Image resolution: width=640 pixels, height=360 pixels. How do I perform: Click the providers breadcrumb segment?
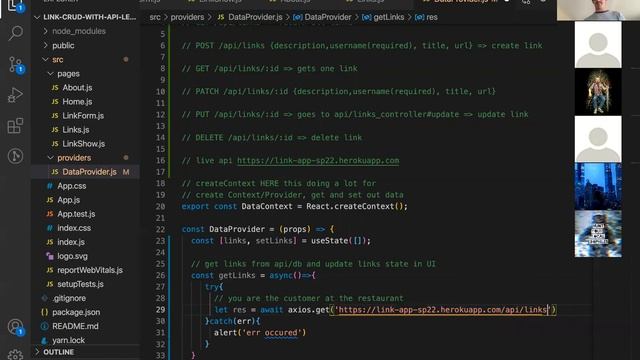coord(187,17)
